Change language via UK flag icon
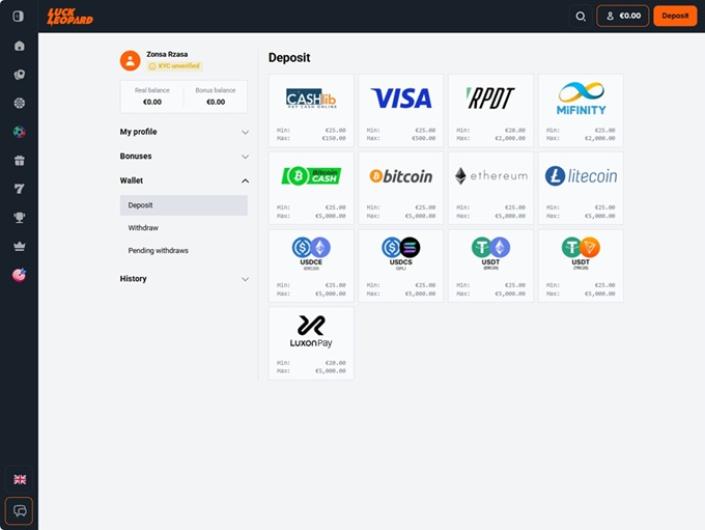Image resolution: width=705 pixels, height=530 pixels. tap(20, 479)
